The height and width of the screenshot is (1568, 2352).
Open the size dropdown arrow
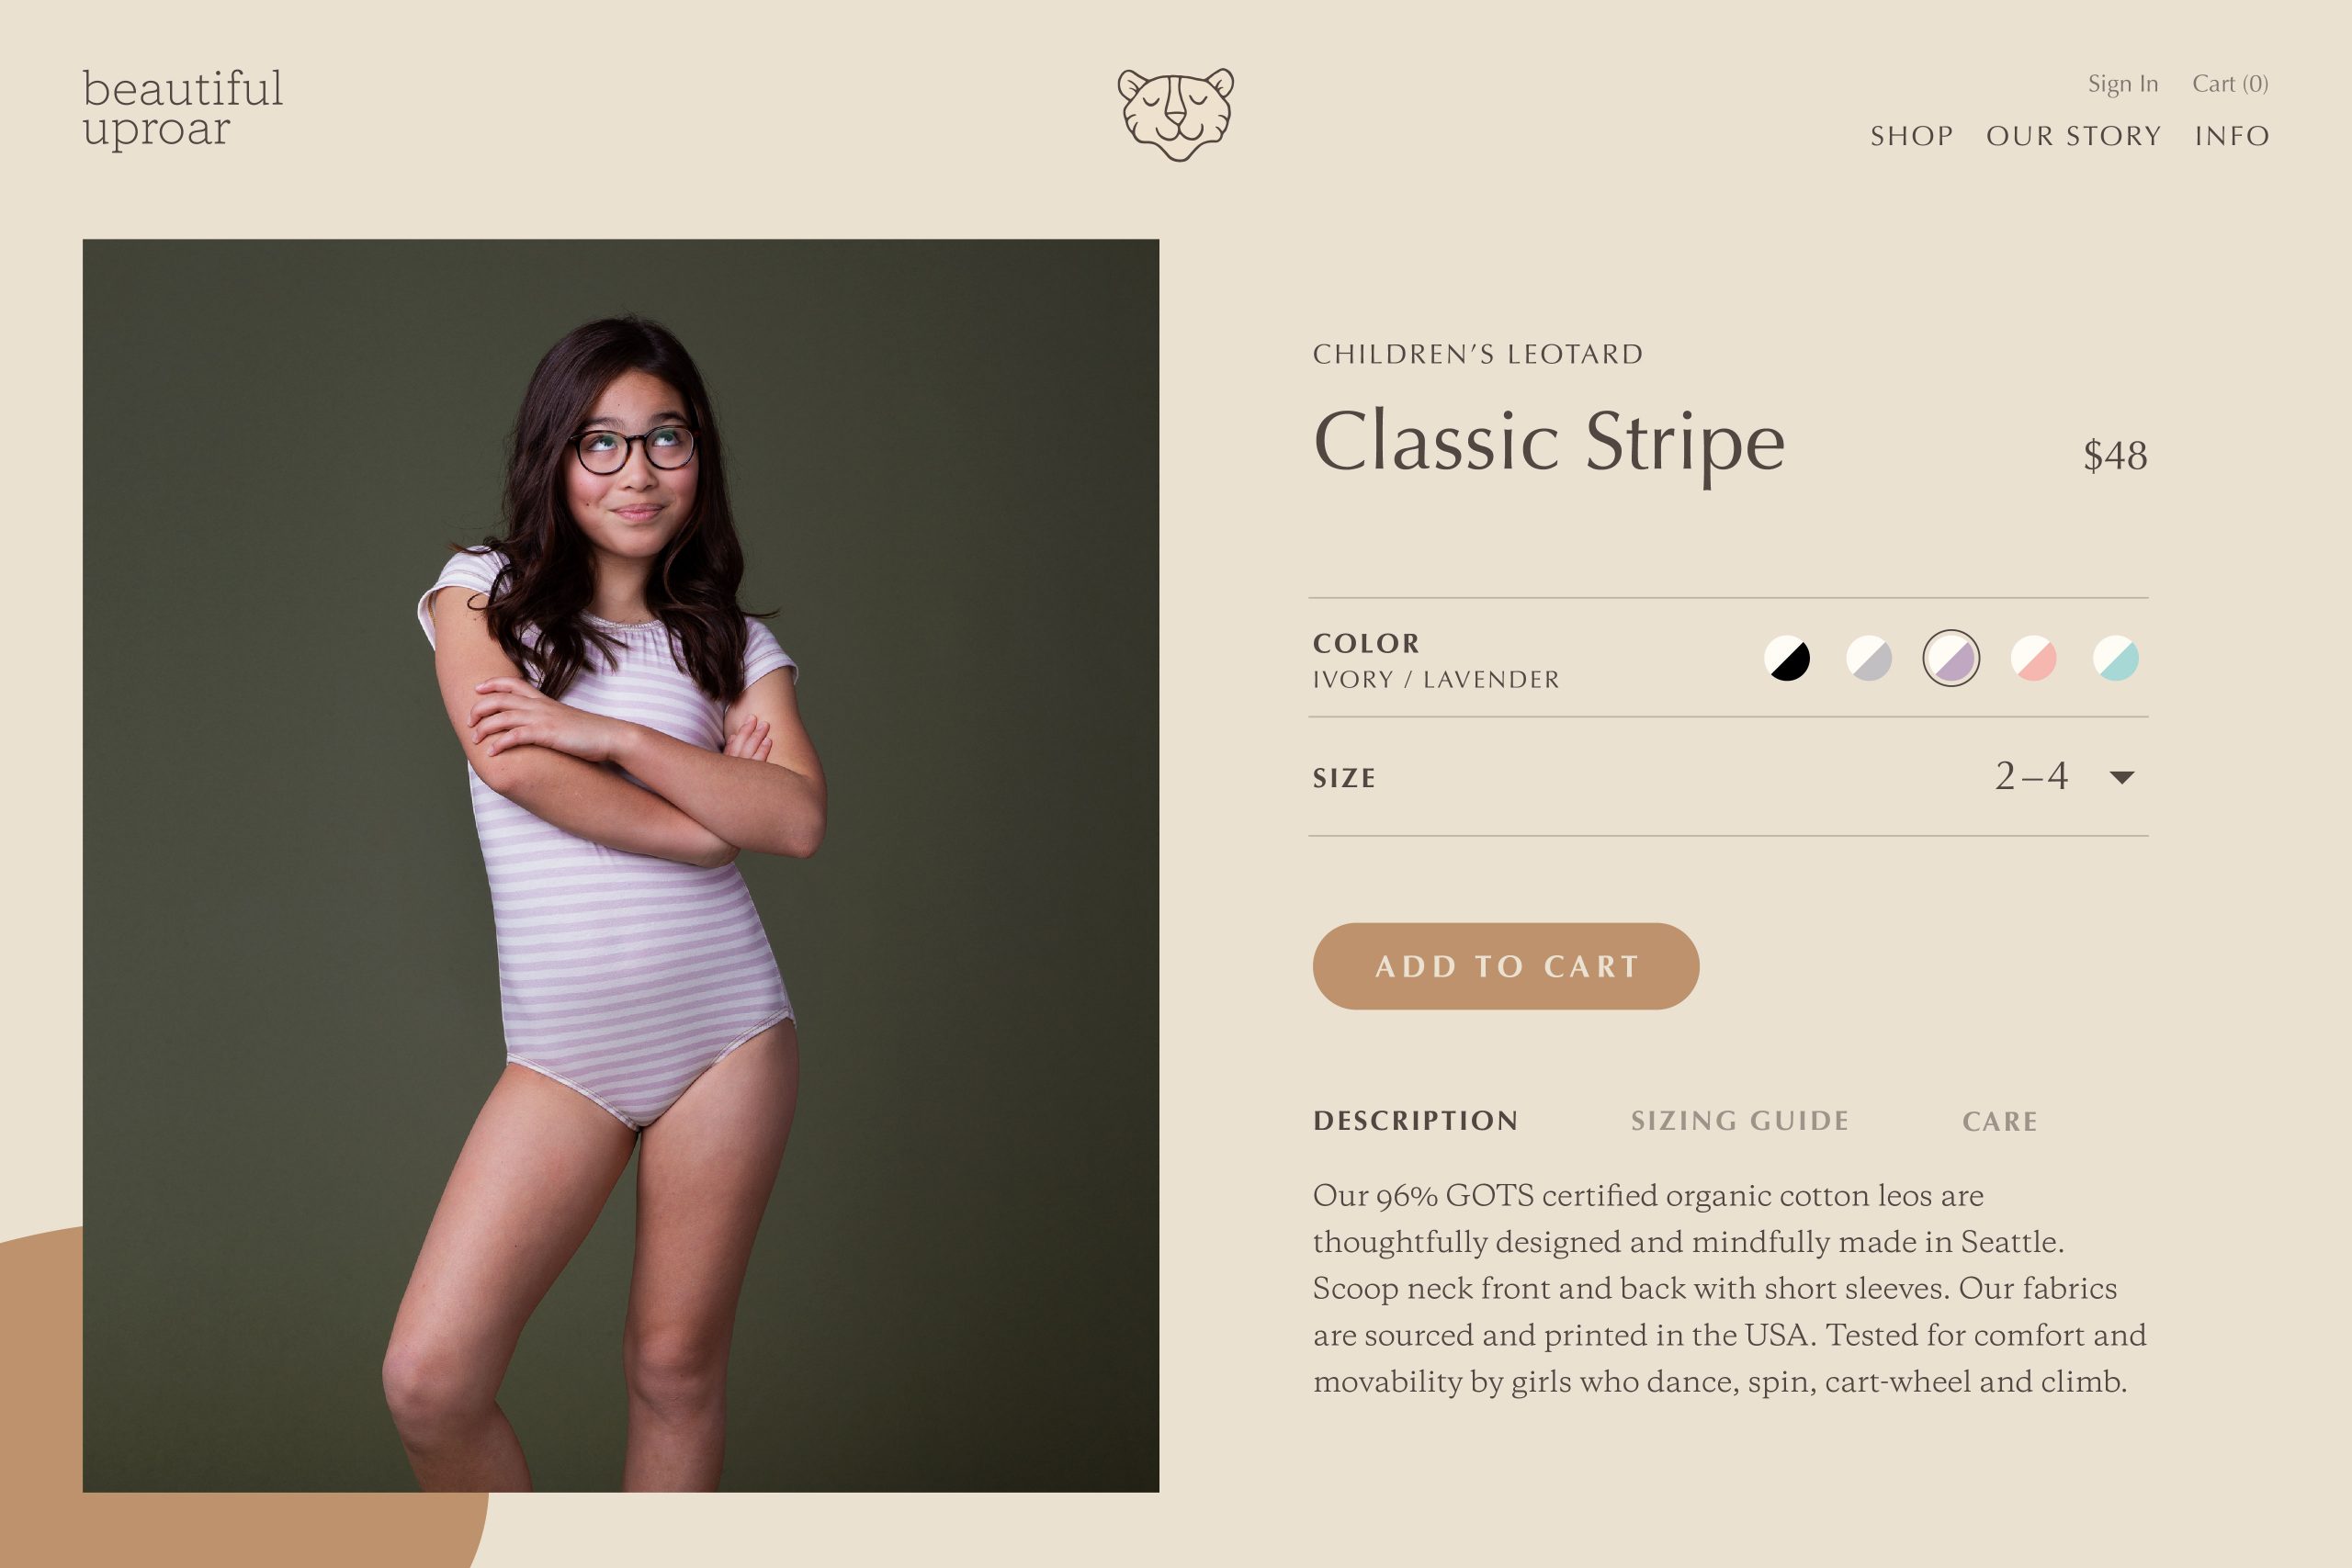tap(2122, 777)
